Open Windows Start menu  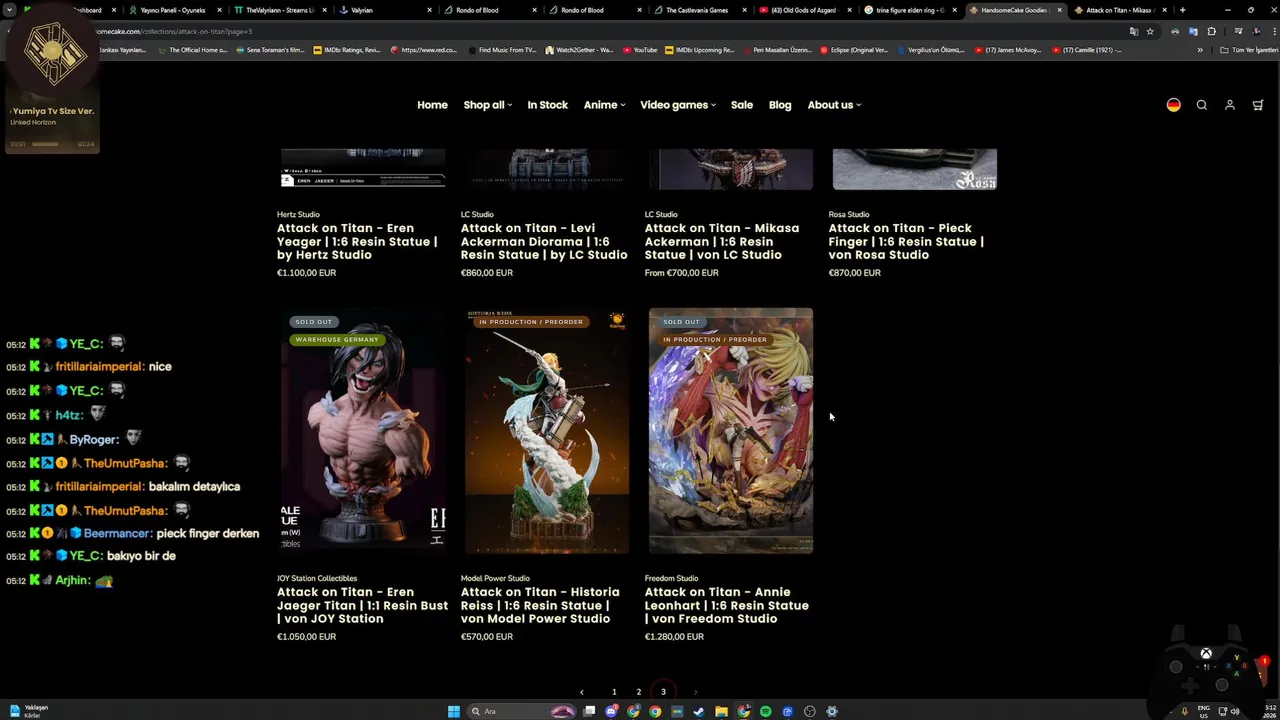(454, 711)
